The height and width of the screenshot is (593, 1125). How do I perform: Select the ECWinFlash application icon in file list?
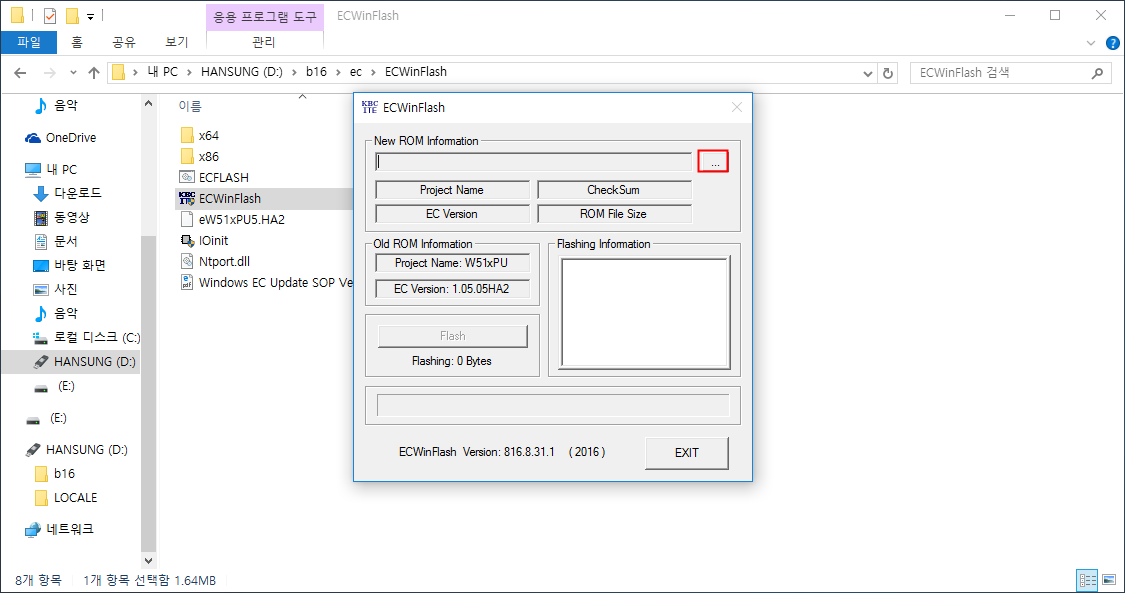187,199
